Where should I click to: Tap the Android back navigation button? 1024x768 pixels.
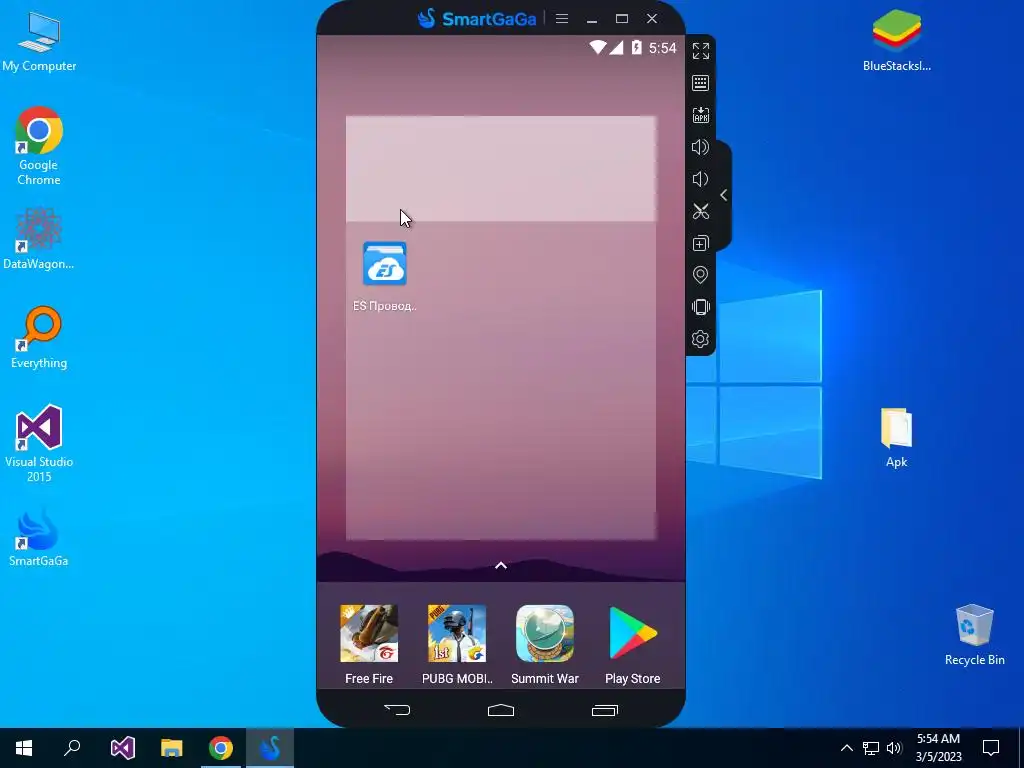[x=397, y=710]
